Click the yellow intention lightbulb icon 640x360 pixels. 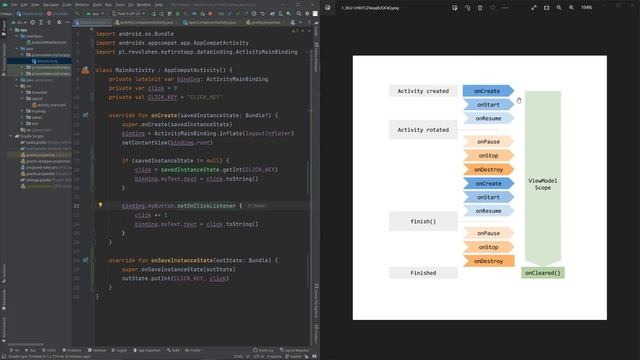click(x=100, y=205)
